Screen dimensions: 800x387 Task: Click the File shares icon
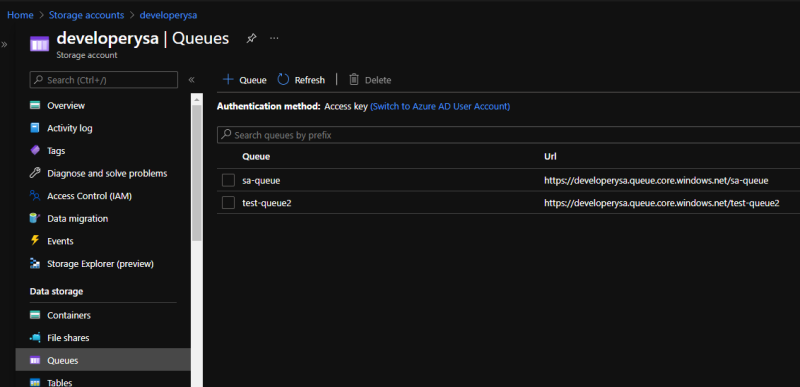(x=35, y=338)
